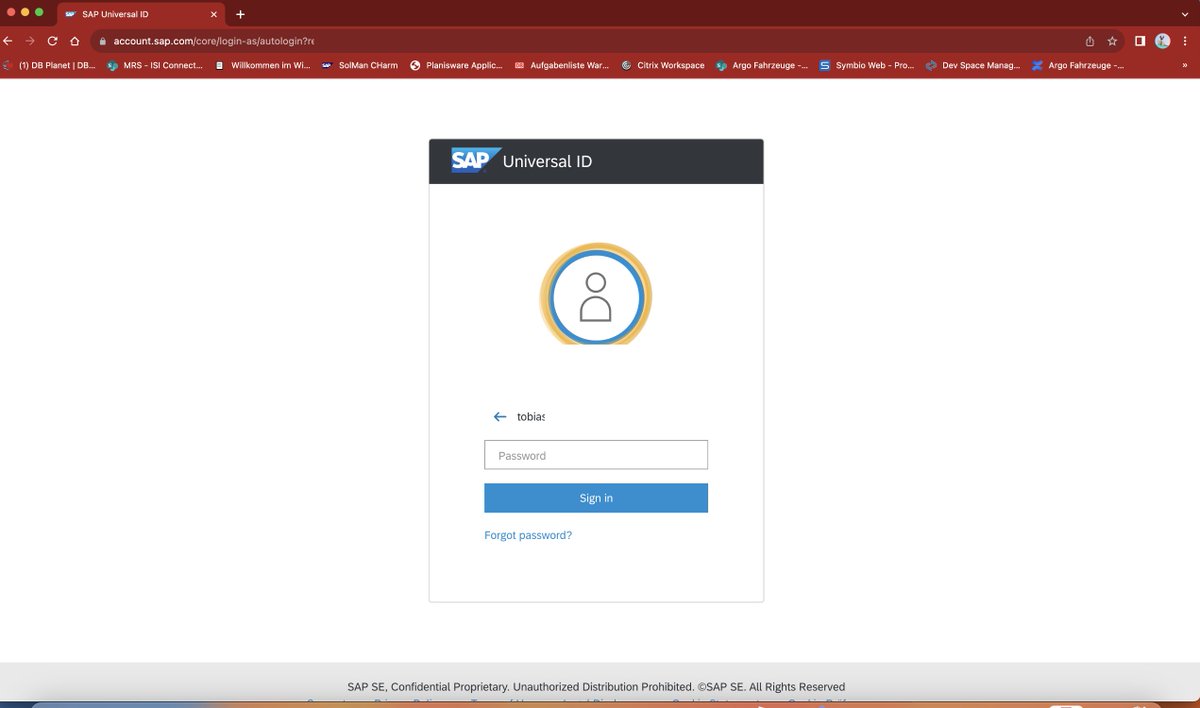Open the Citrix Workspace bookmark
The image size is (1200, 708).
[x=663, y=65]
